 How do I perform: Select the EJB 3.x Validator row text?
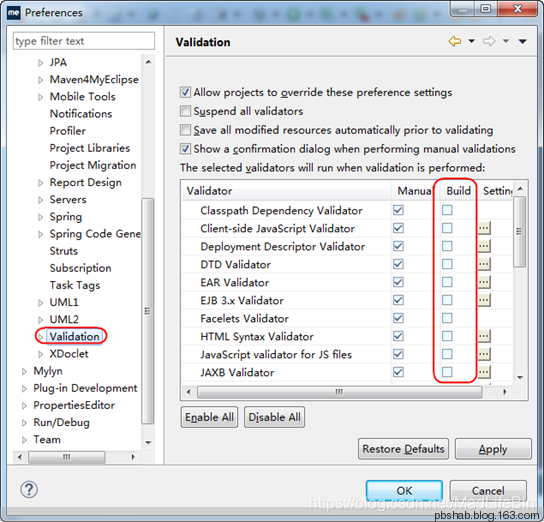(x=242, y=300)
